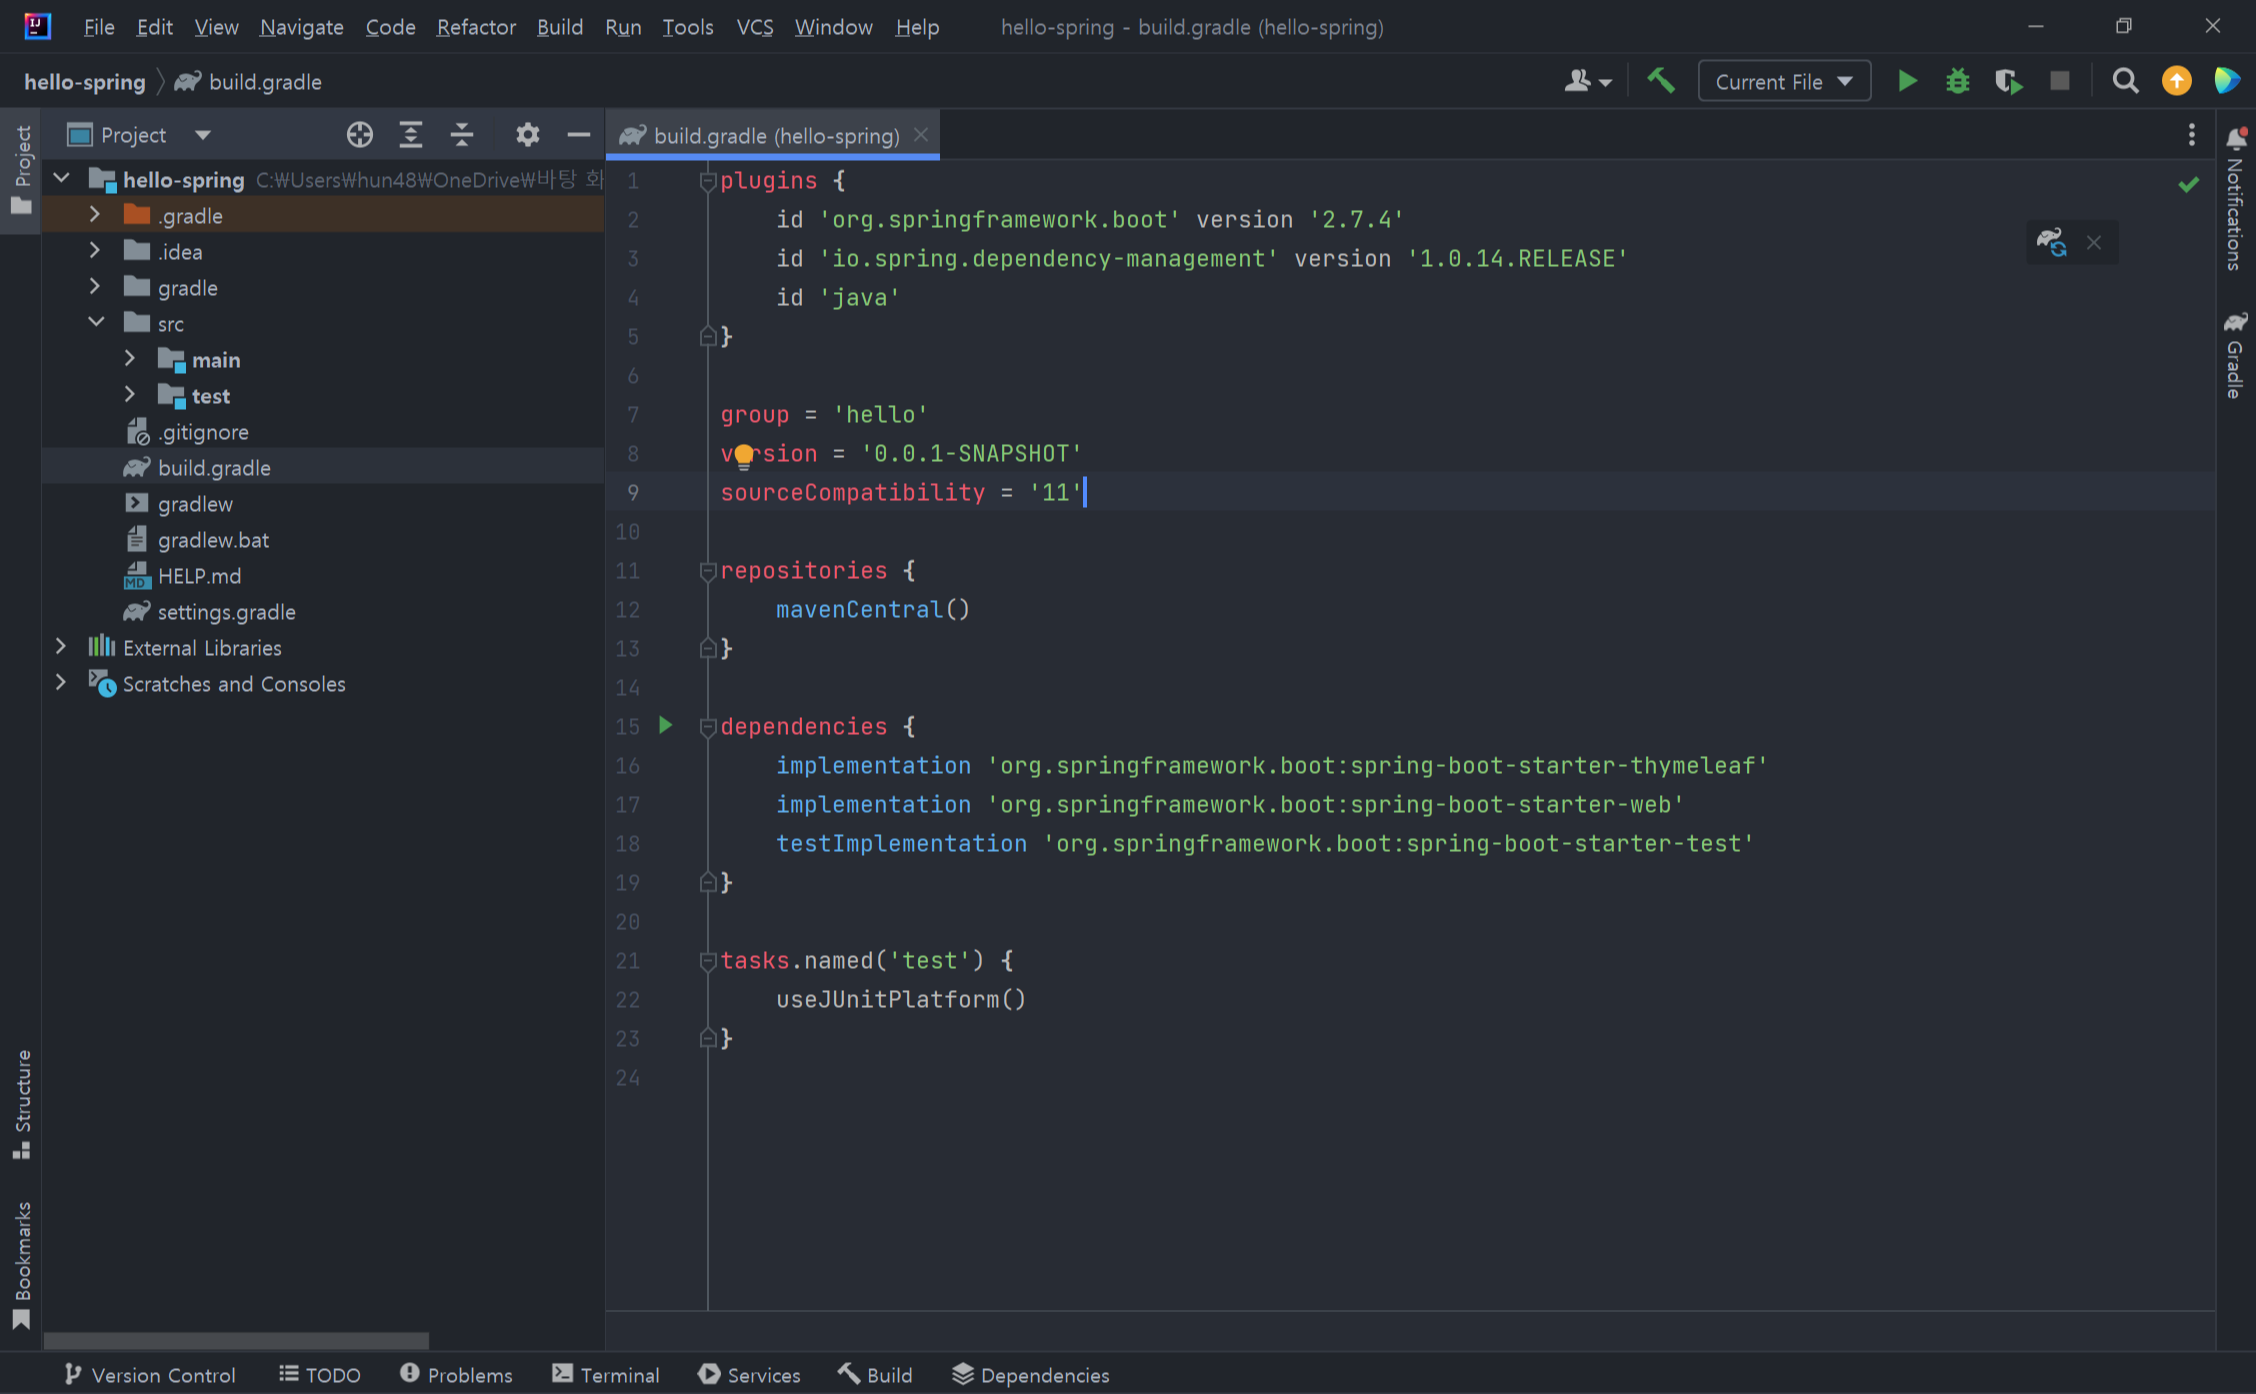Click the Select Opened File crosshair icon
Viewport: 2256px width, 1394px height.
pyautogui.click(x=359, y=135)
